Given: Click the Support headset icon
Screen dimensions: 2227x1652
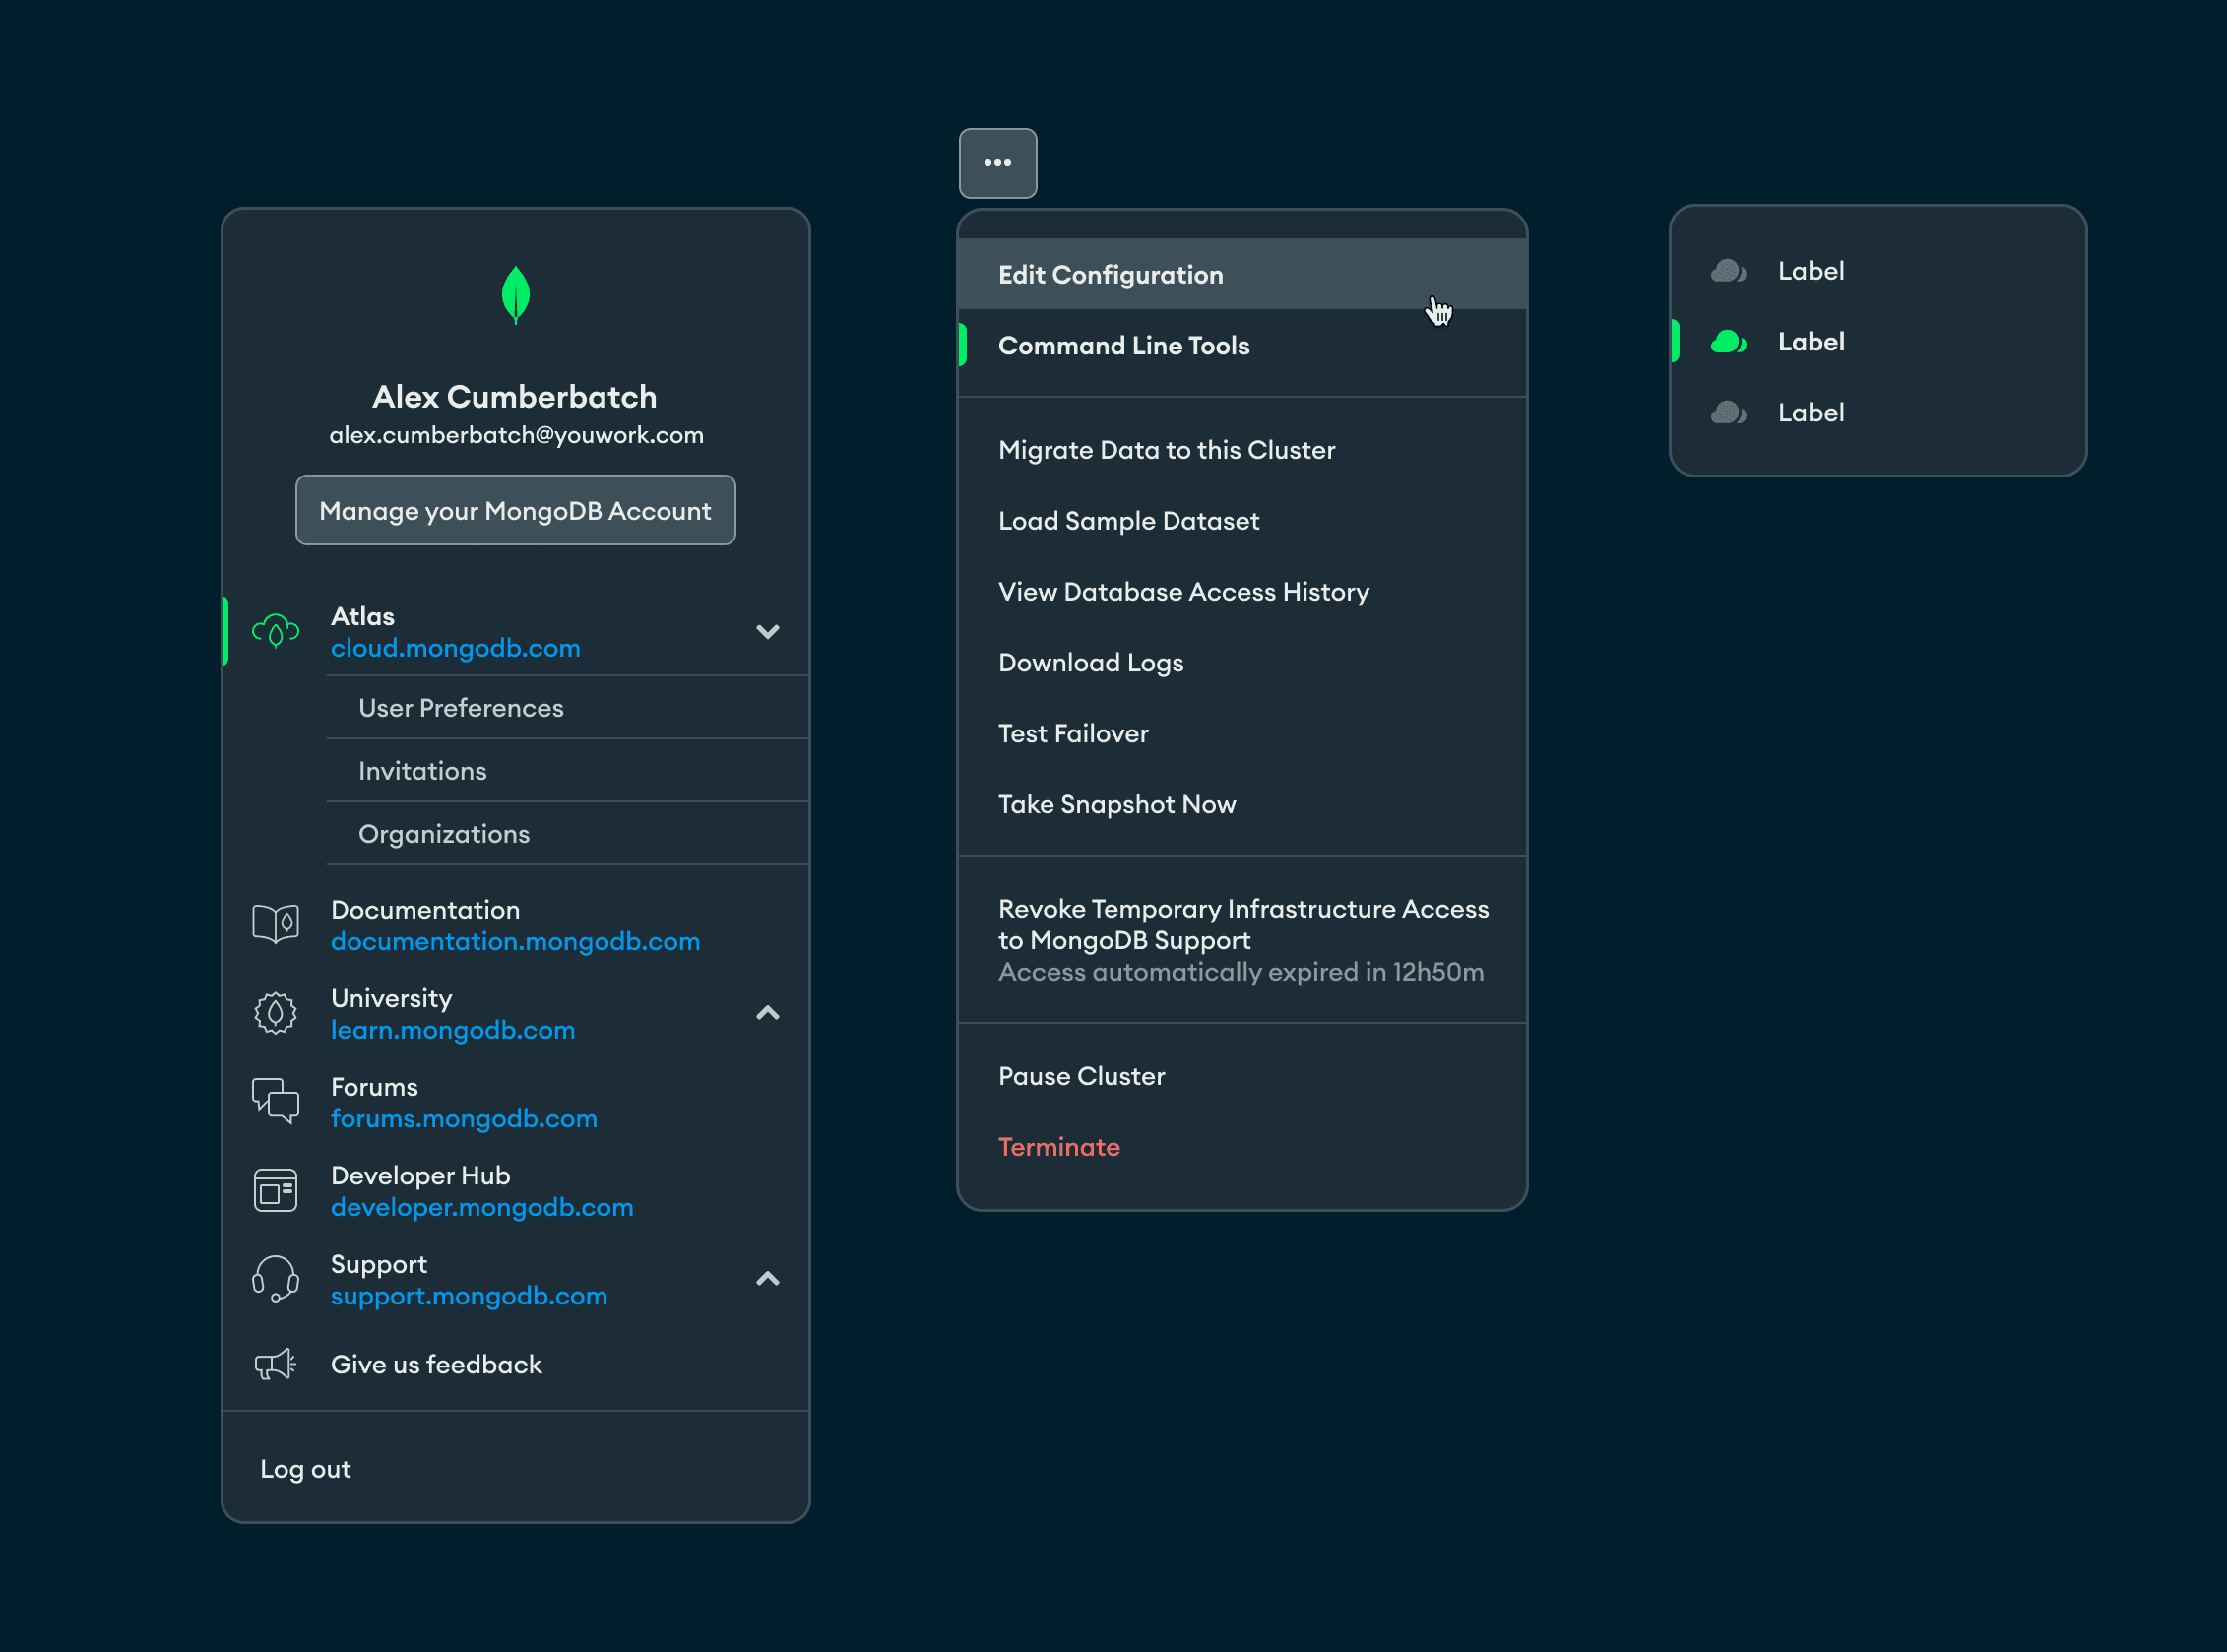Looking at the screenshot, I should coord(275,1278).
